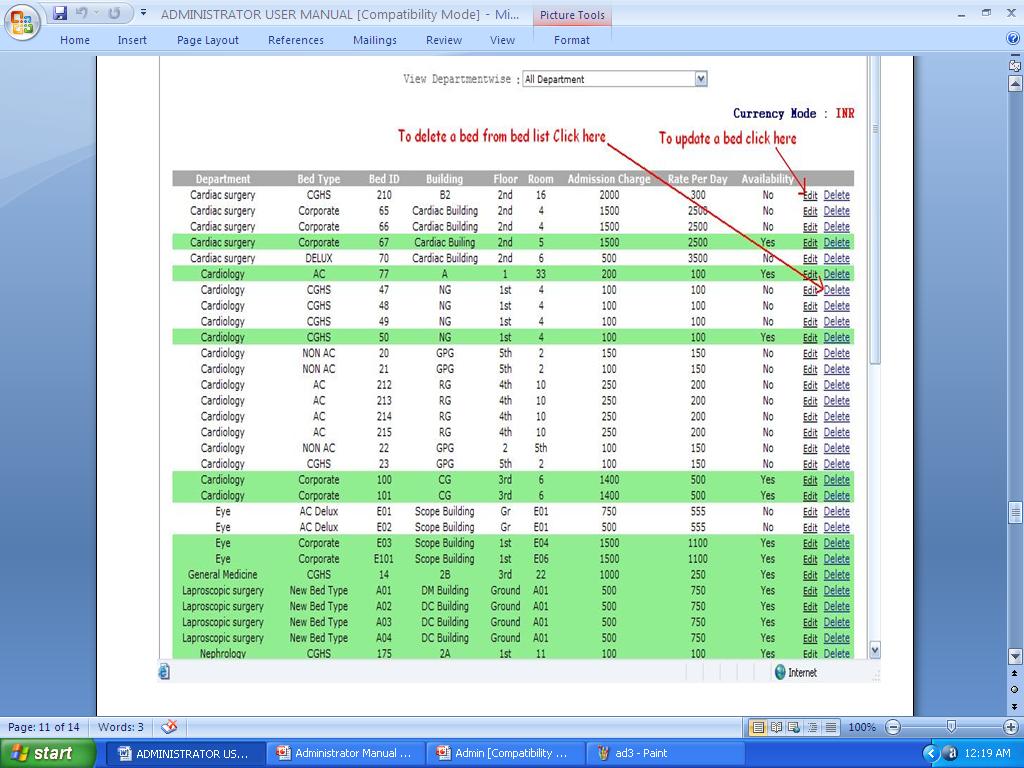Click the 'General Medicine' department cell
This screenshot has width=1024, height=768.
click(222, 575)
